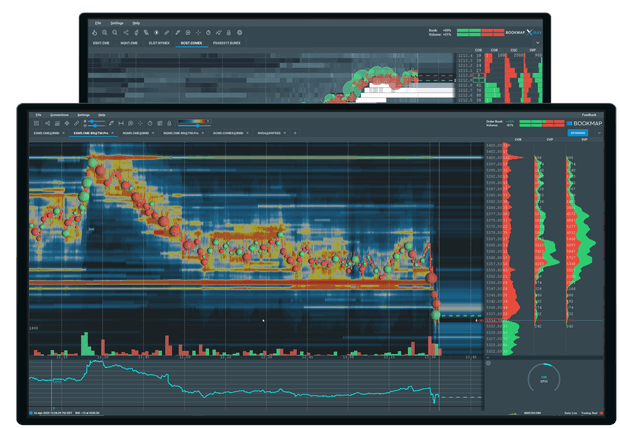Open the Settings menu in the back window
The width and height of the screenshot is (620, 428).
(117, 23)
